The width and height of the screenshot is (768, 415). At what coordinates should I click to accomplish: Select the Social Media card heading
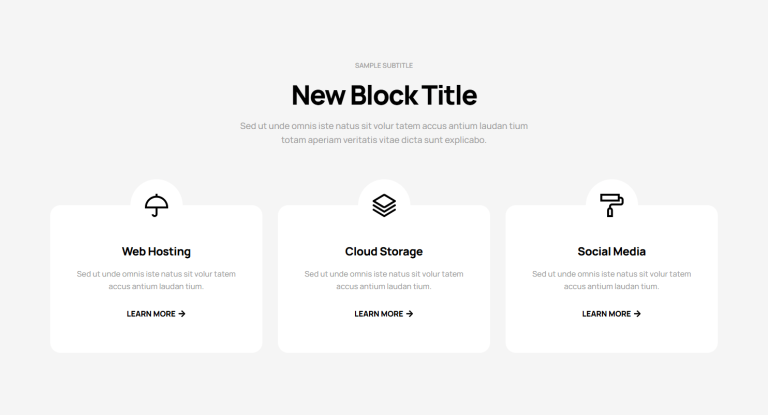click(x=612, y=252)
